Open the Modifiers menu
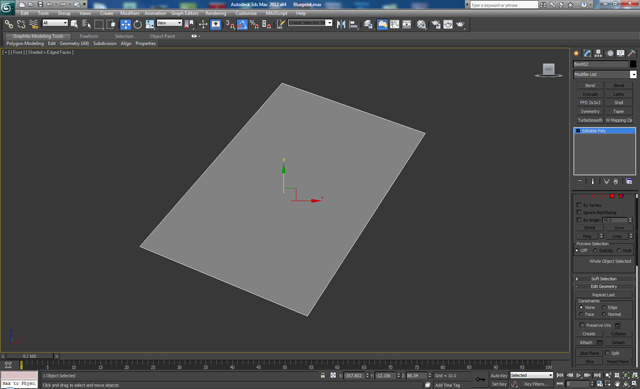 click(130, 13)
